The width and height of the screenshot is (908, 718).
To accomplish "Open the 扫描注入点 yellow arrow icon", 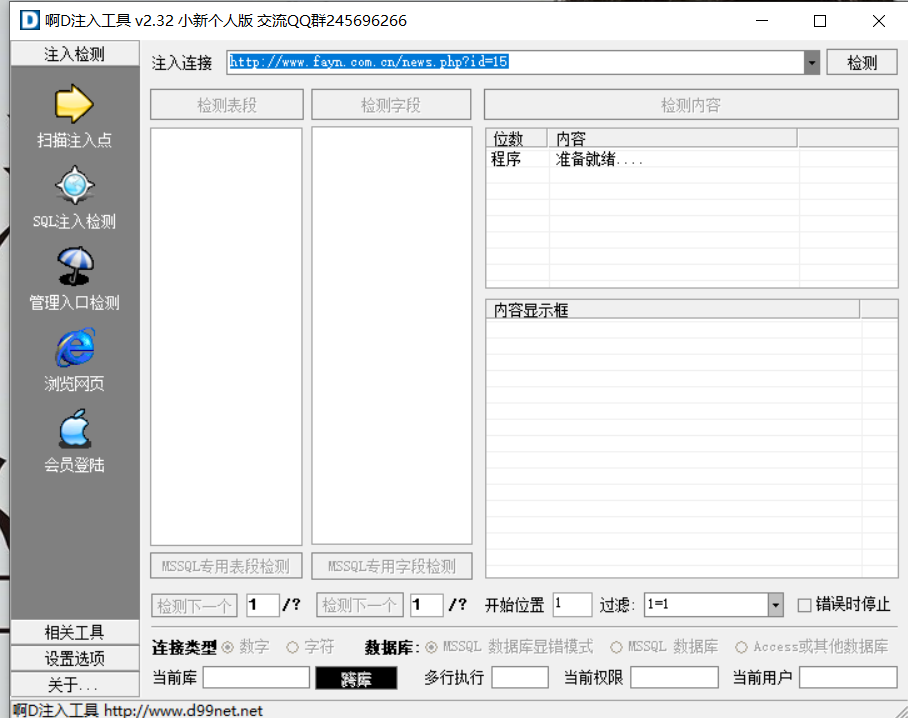I will 74,104.
